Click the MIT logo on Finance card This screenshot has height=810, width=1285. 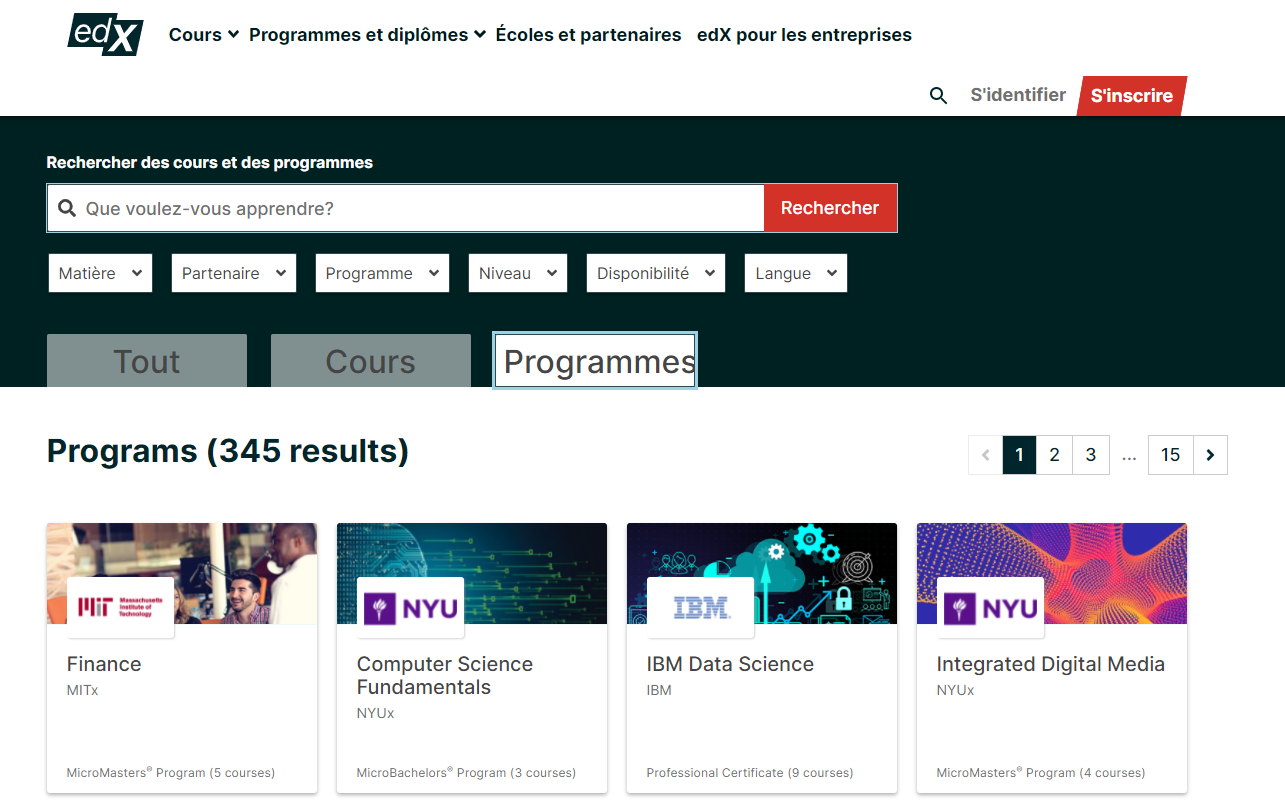click(x=120, y=607)
